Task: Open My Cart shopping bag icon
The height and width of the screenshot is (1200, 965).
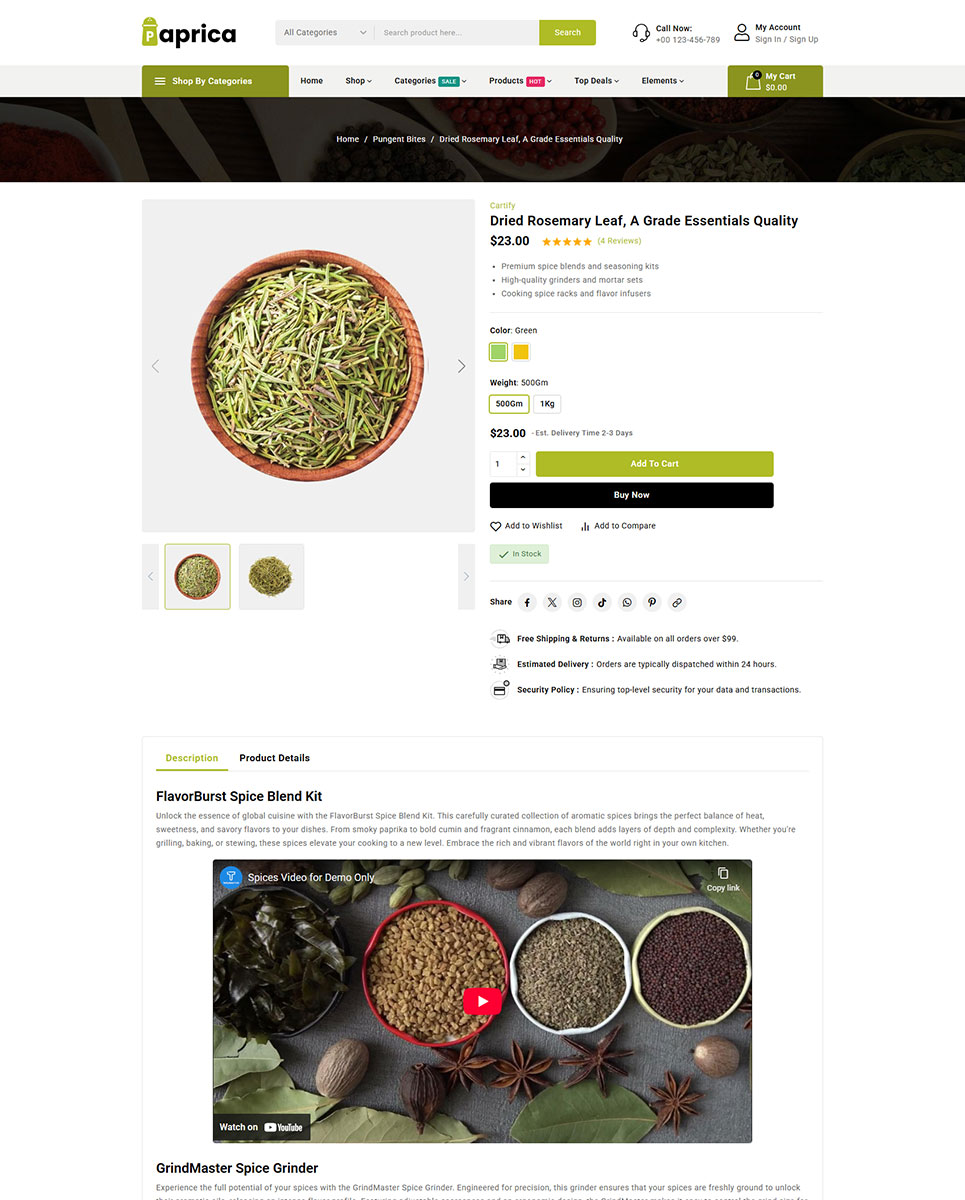Action: (753, 81)
